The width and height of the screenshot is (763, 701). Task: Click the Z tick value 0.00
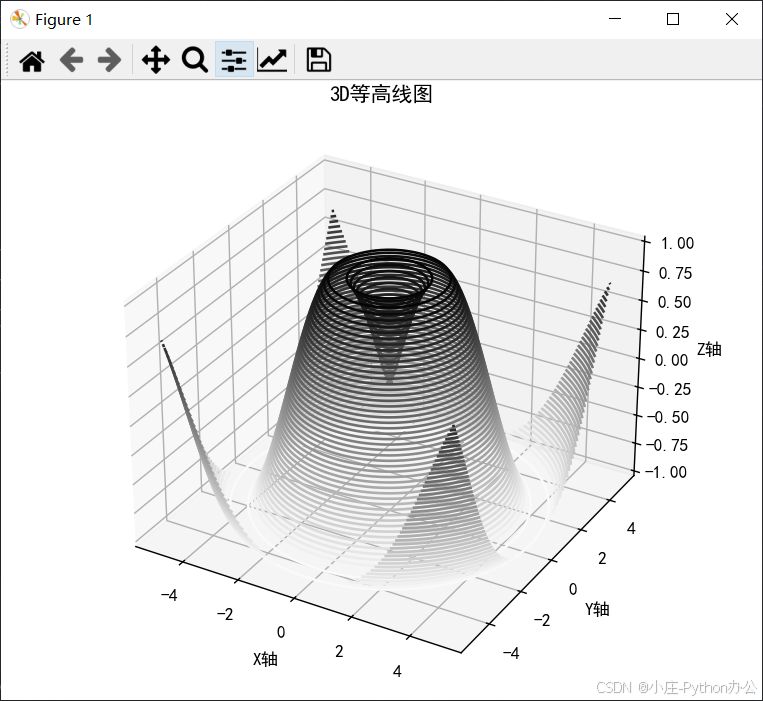pos(671,360)
